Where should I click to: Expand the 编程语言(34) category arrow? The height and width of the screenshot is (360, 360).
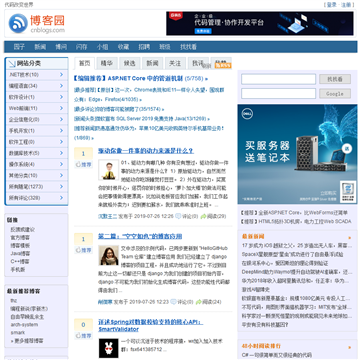click(x=61, y=86)
